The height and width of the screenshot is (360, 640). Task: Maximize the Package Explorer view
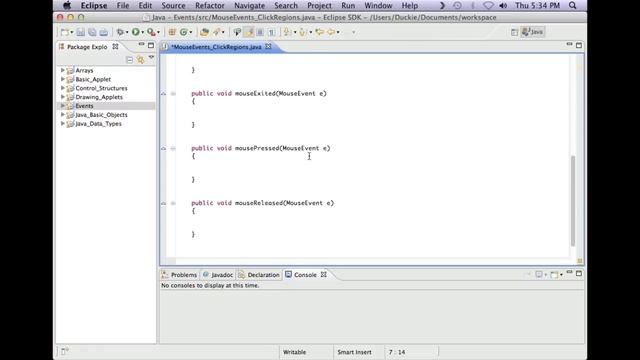[x=151, y=45]
